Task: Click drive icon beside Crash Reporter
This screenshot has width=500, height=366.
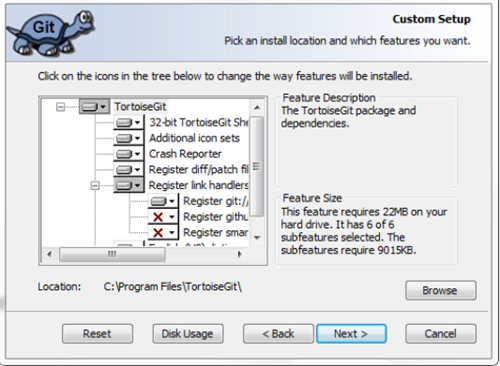Action: pos(129,154)
